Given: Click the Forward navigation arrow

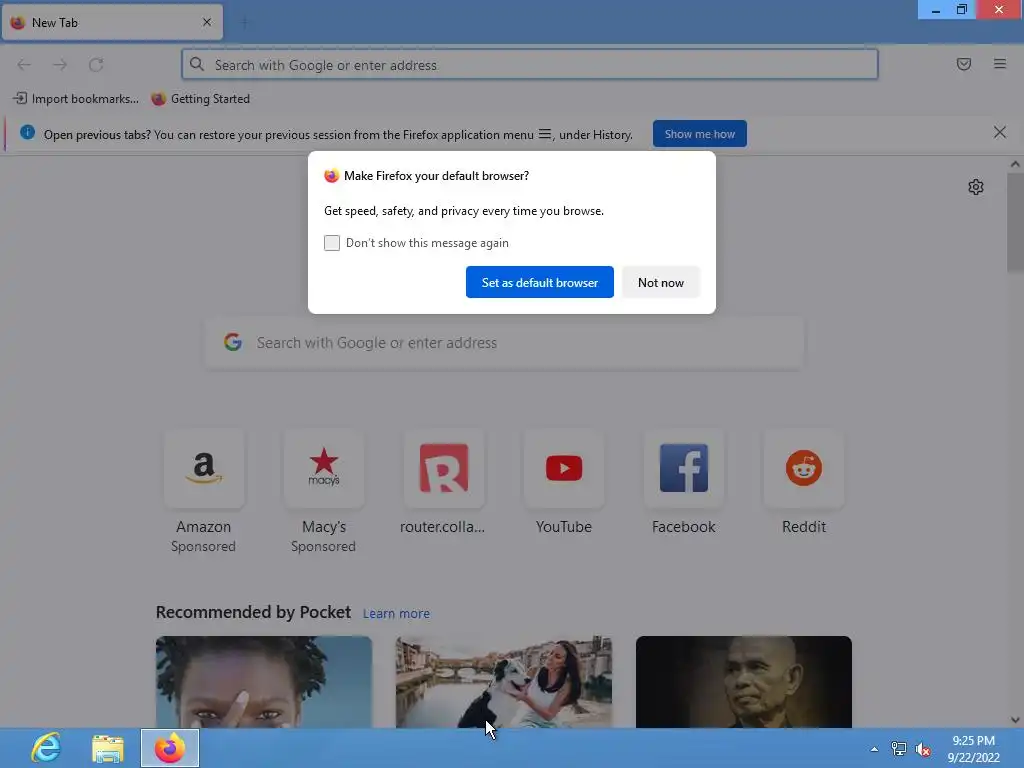Looking at the screenshot, I should coord(60,64).
